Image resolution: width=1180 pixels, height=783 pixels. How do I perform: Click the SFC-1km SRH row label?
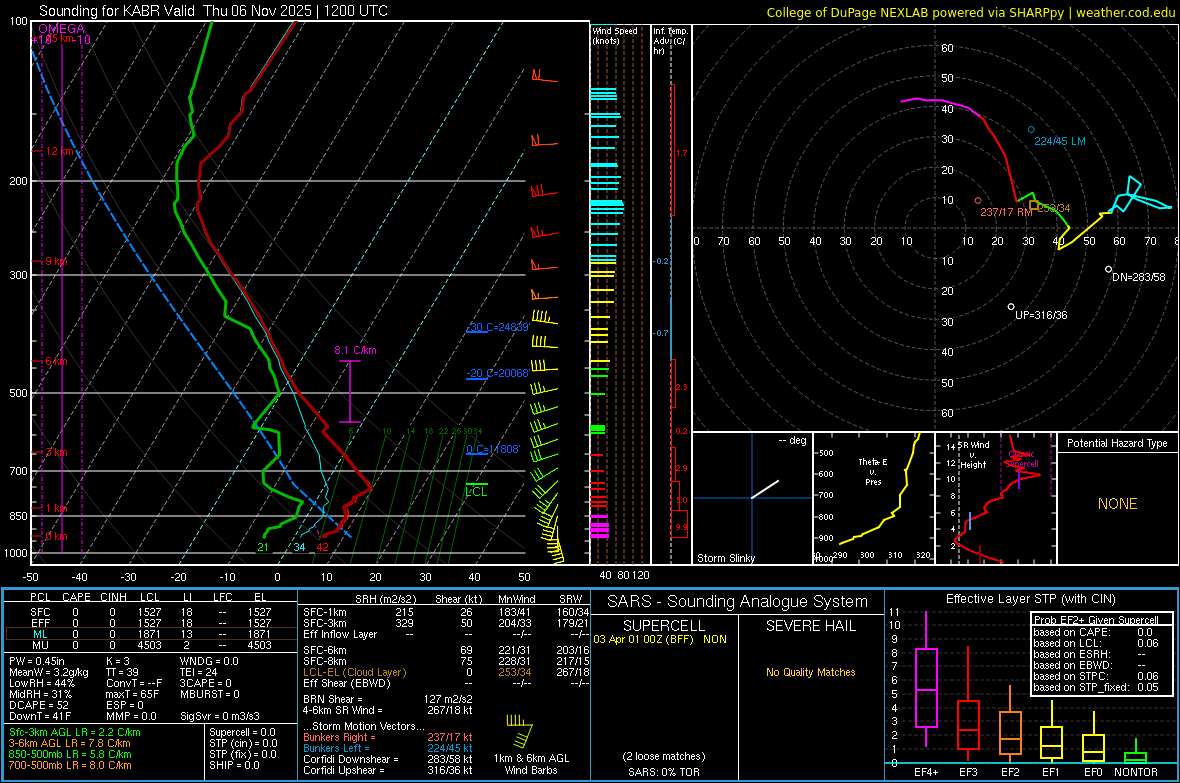pos(325,612)
